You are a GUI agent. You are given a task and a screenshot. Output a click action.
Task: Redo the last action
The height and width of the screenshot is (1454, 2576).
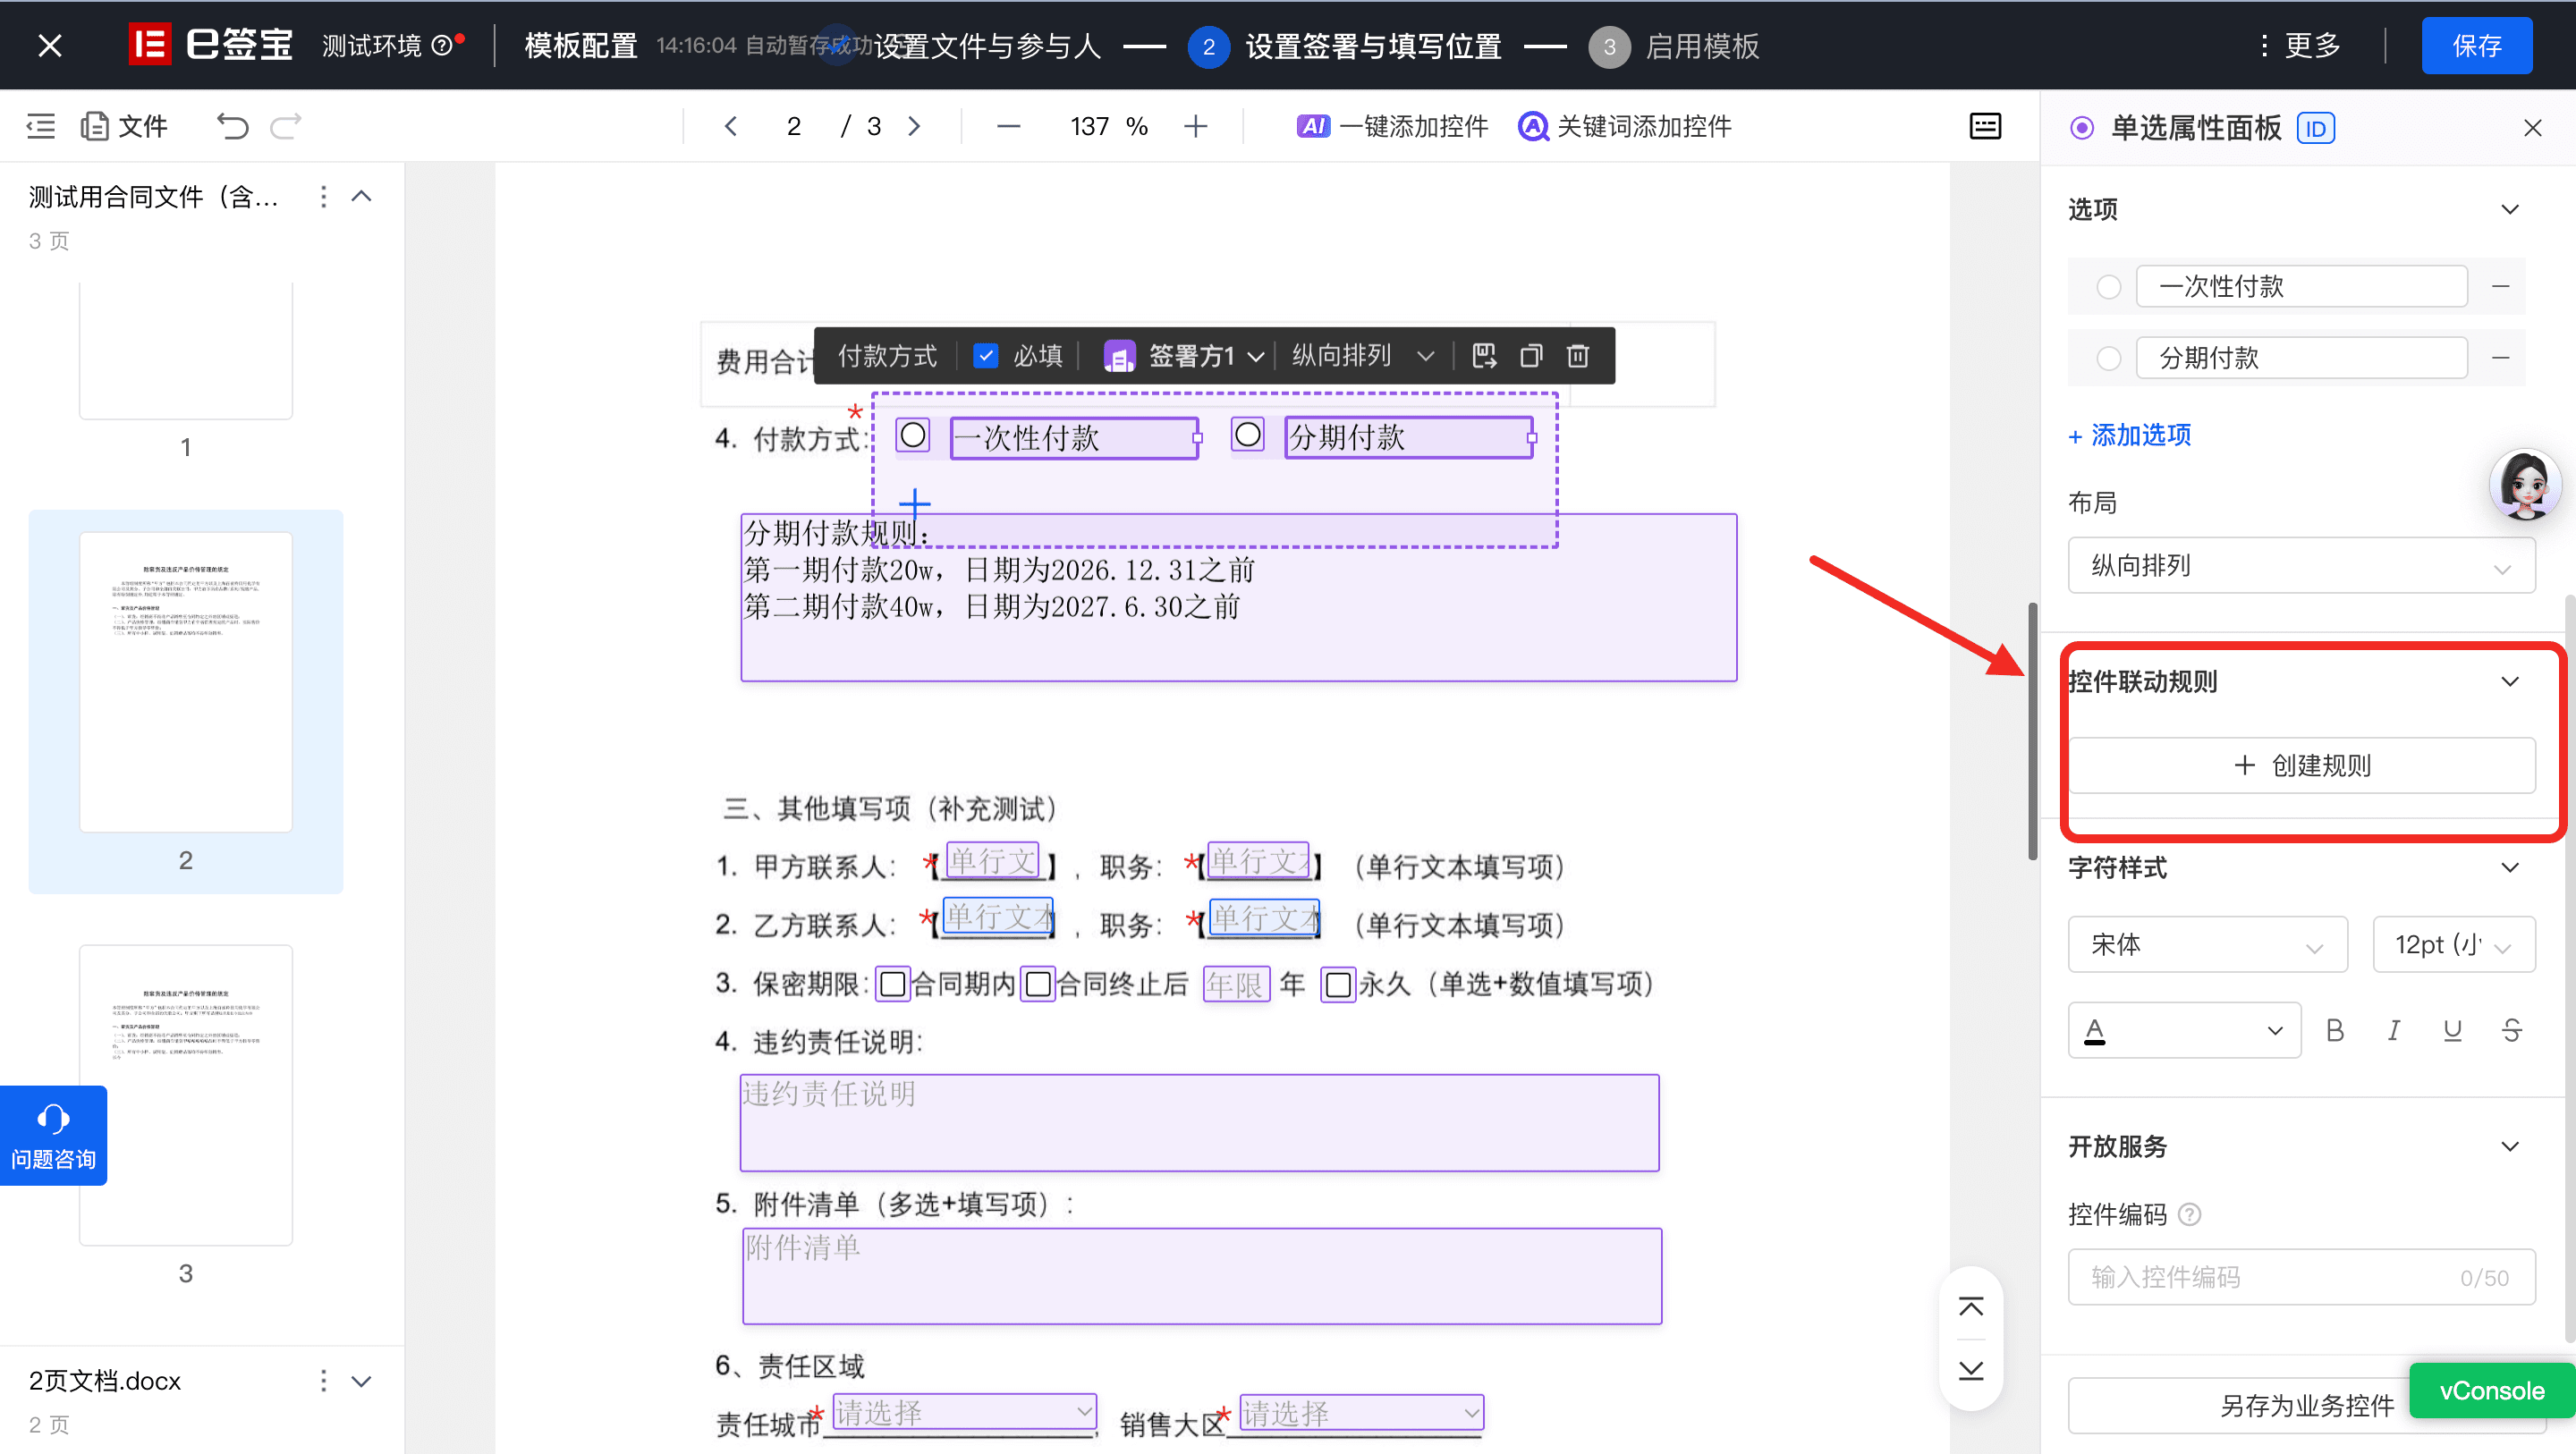(286, 126)
